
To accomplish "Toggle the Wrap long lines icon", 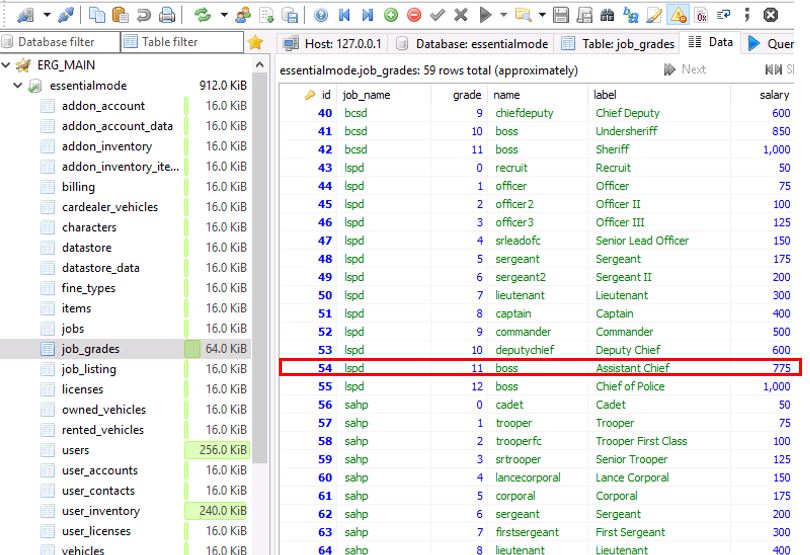I will click(724, 15).
